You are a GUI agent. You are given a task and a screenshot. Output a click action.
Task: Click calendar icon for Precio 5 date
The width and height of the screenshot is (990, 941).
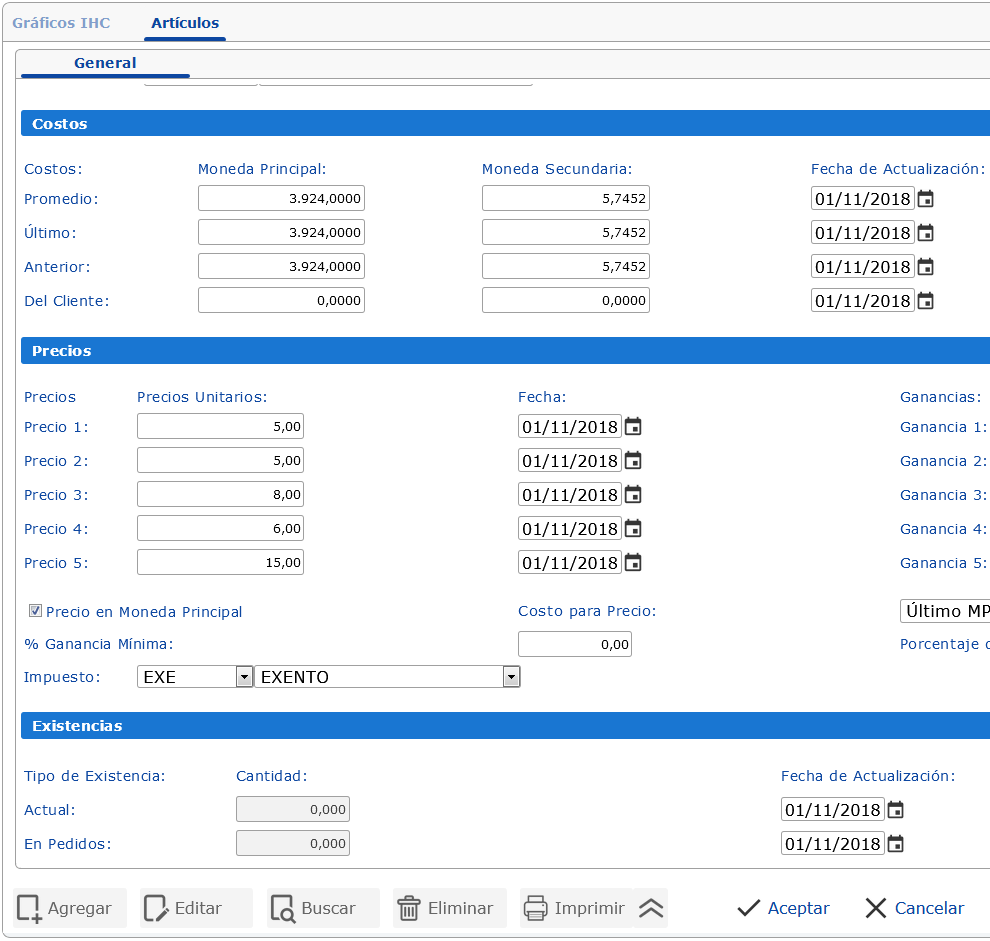[x=633, y=563]
